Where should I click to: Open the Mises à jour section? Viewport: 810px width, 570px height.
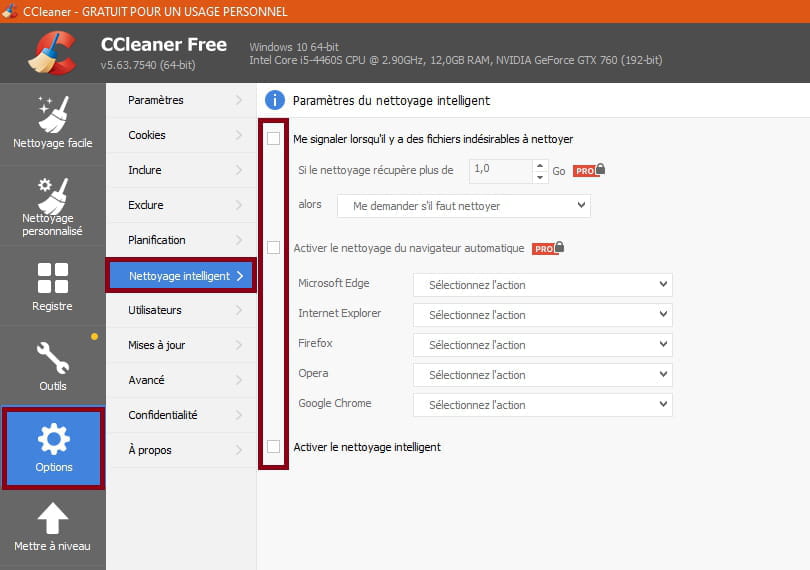pyautogui.click(x=181, y=345)
